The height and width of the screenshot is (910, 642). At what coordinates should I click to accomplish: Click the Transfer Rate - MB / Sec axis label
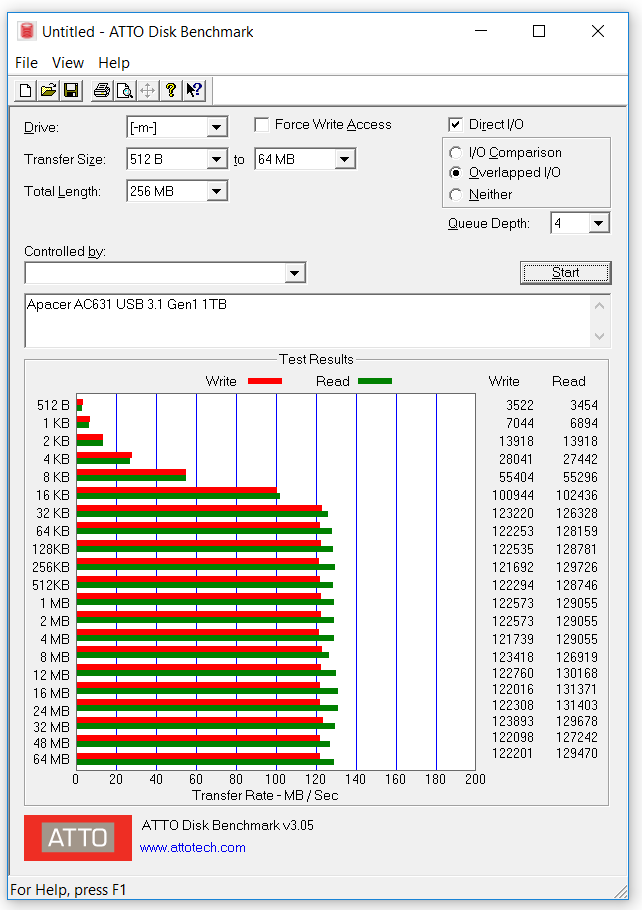[x=265, y=795]
